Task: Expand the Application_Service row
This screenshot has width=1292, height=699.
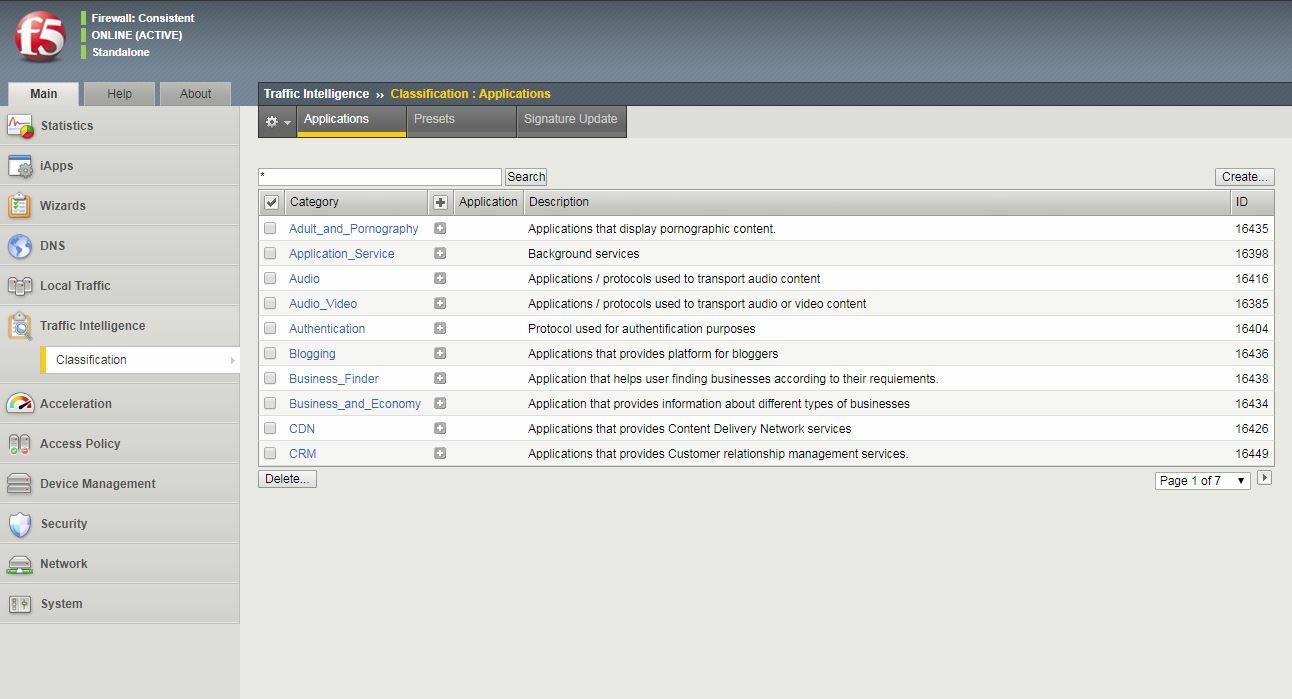Action: [x=440, y=253]
